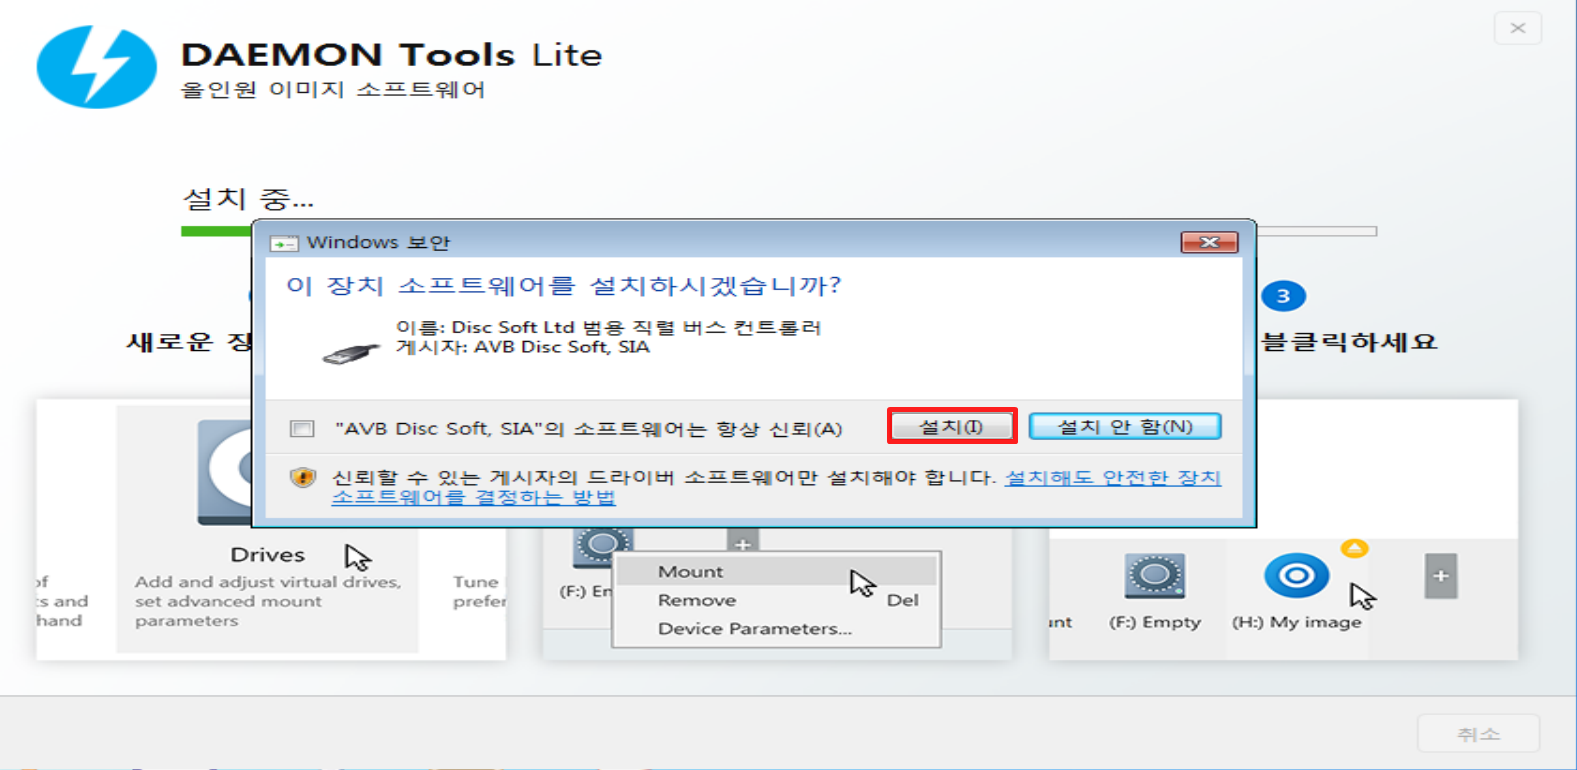This screenshot has height=770, width=1577.
Task: Click the plus add drive icon
Action: 1441,576
